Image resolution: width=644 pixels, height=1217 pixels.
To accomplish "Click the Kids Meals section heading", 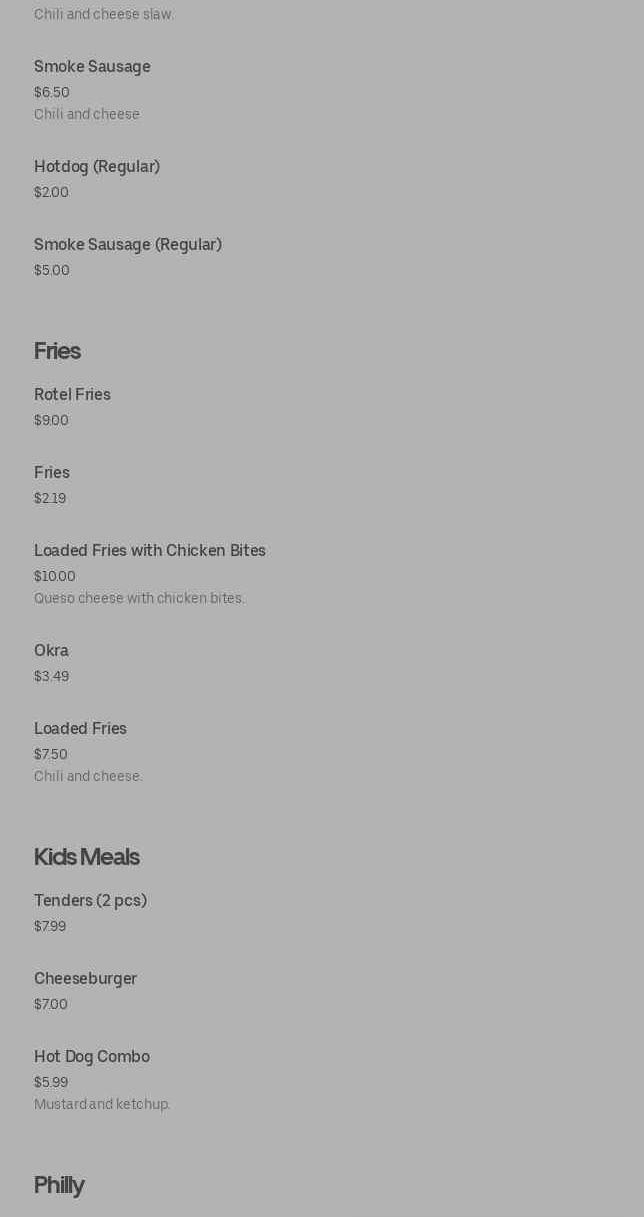I will (x=87, y=857).
